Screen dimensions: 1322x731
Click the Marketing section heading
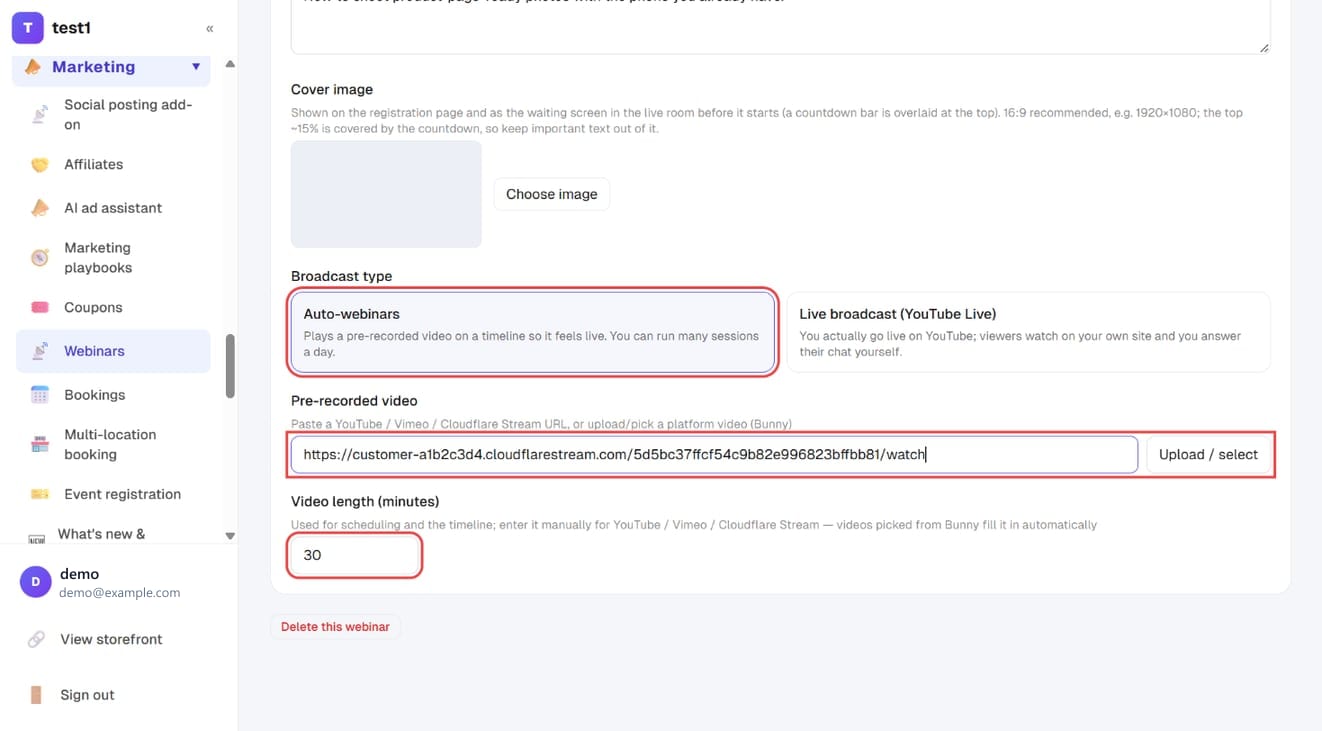(93, 67)
